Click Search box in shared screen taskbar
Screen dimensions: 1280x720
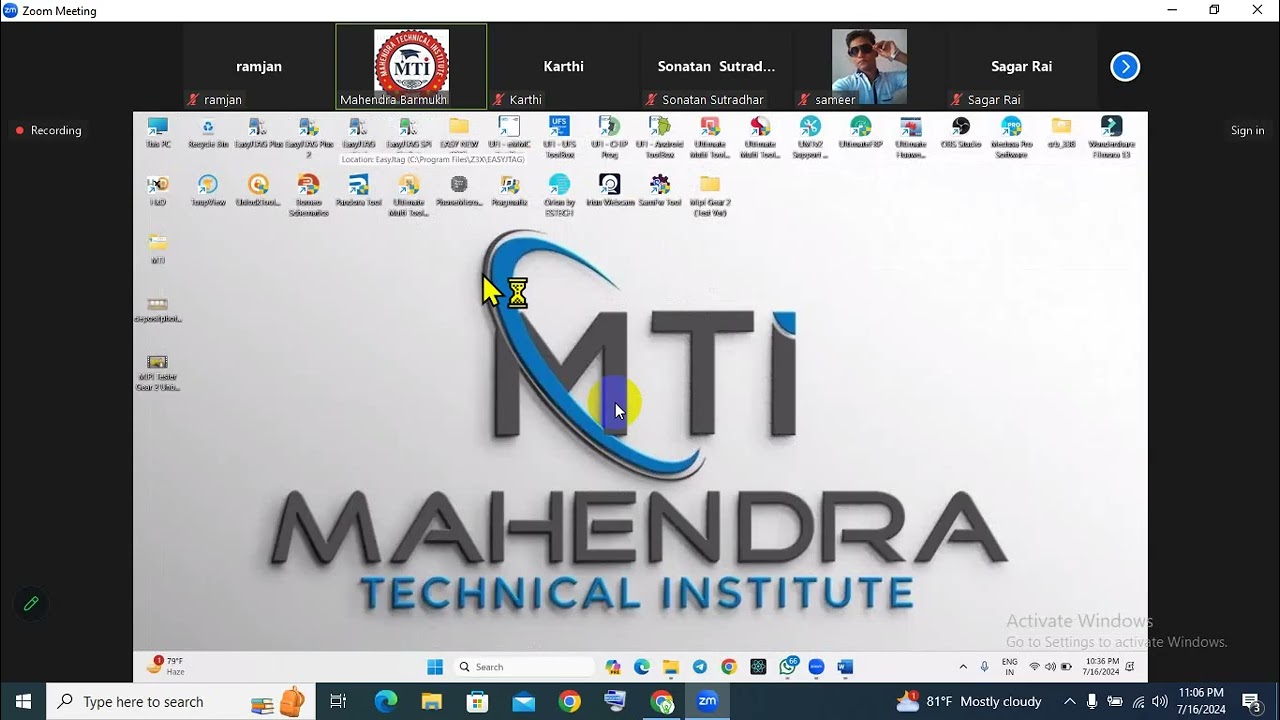tap(524, 667)
